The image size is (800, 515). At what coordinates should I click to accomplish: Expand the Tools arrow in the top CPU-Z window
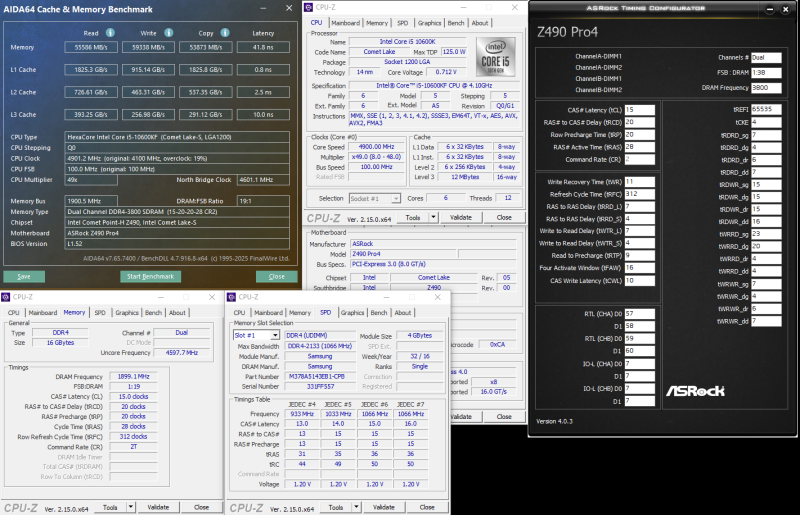click(433, 217)
